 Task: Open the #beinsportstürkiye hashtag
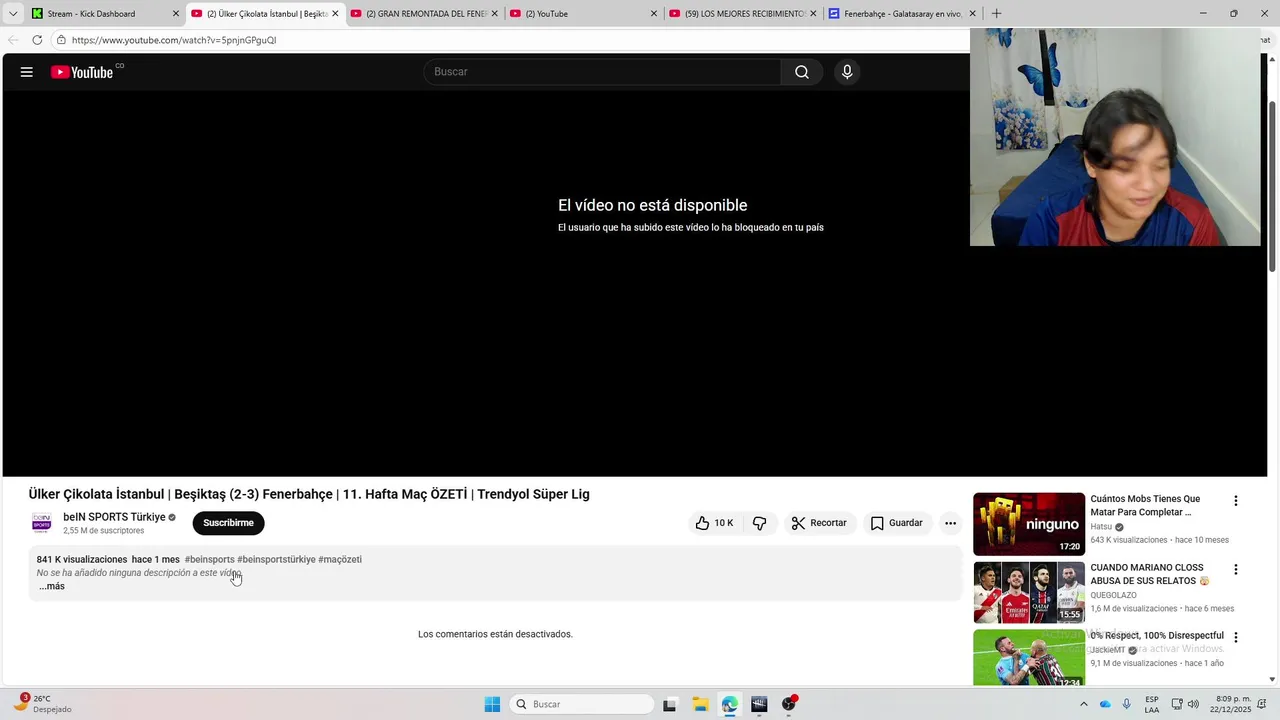(x=276, y=559)
